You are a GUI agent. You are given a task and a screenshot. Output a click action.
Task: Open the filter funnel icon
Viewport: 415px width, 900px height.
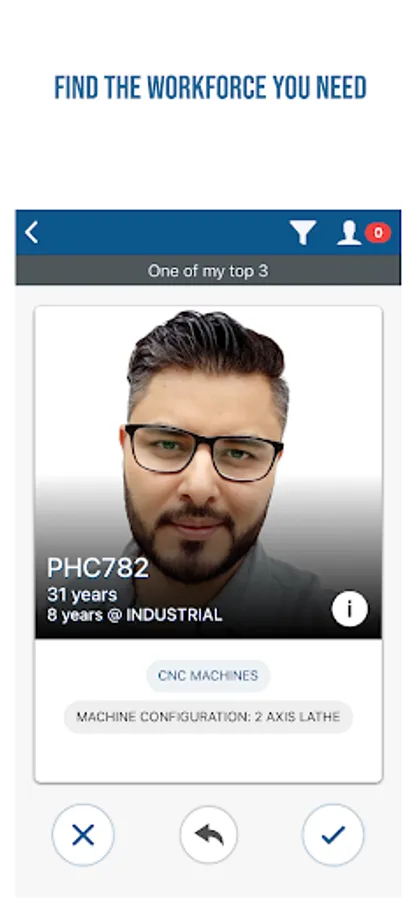pos(303,233)
